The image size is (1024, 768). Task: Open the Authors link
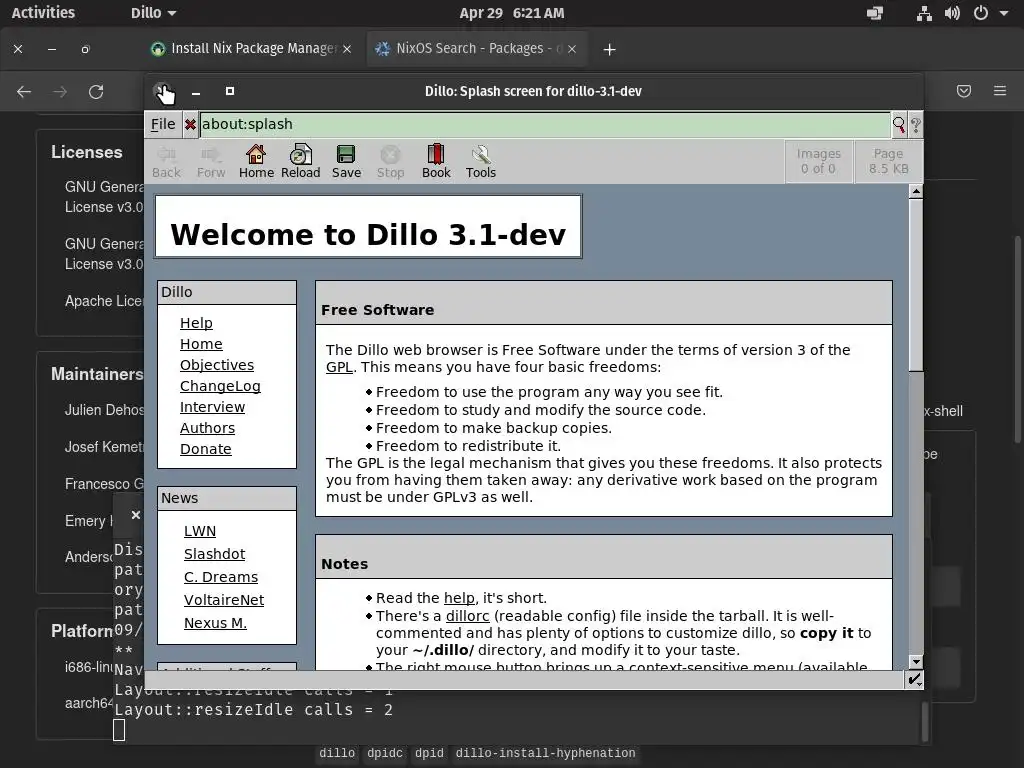pyautogui.click(x=207, y=428)
